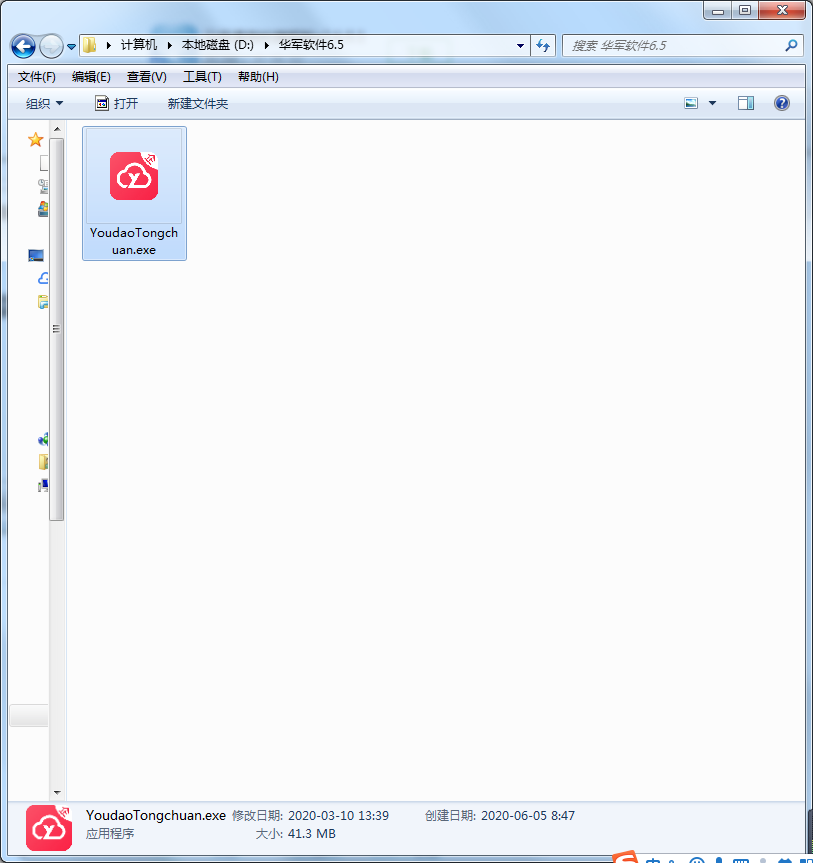Select the YoudaoTongchuan.exe red cloud thumbnail
Image resolution: width=813 pixels, height=863 pixels.
coord(134,176)
